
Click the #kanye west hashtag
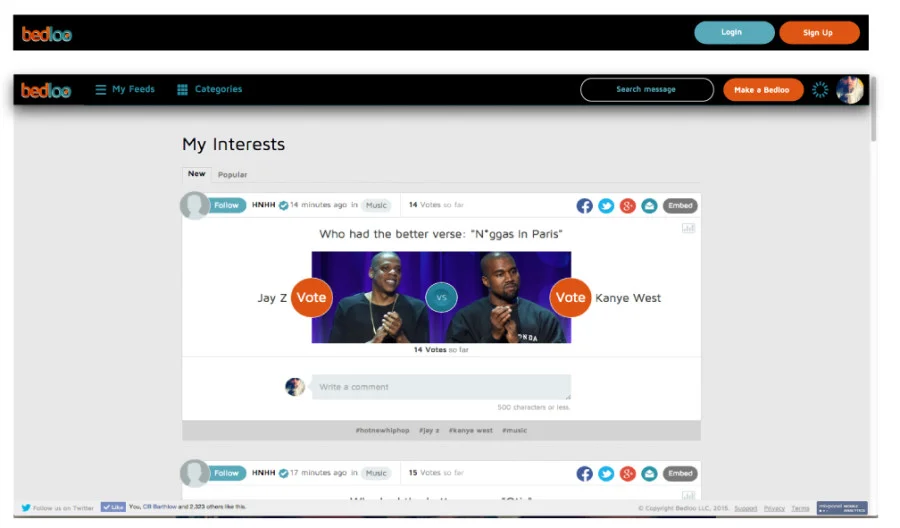click(x=471, y=430)
